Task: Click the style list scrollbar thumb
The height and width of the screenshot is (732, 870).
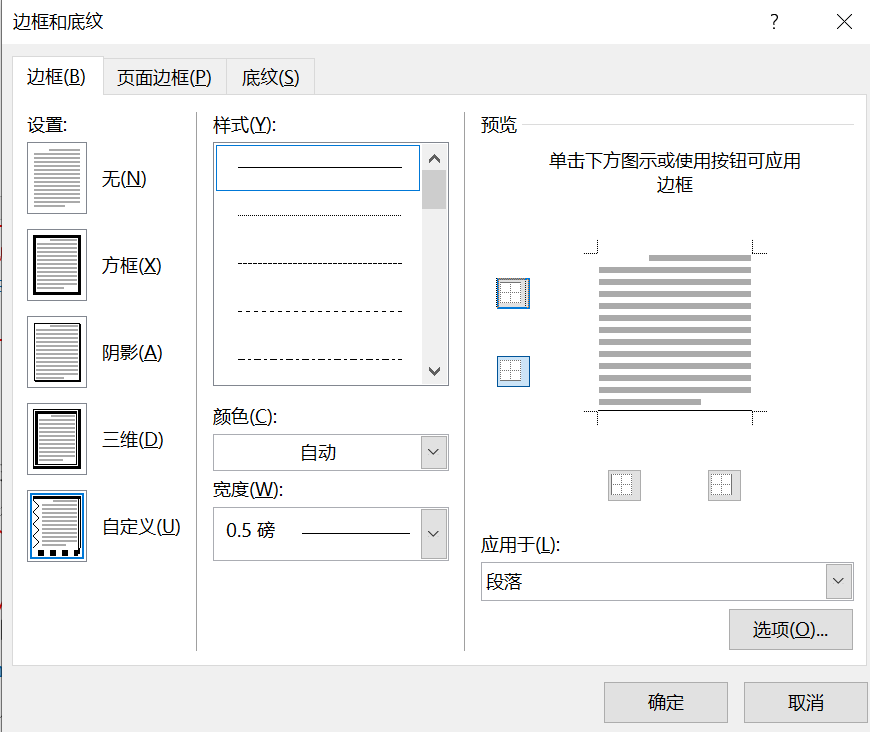Action: click(x=434, y=190)
